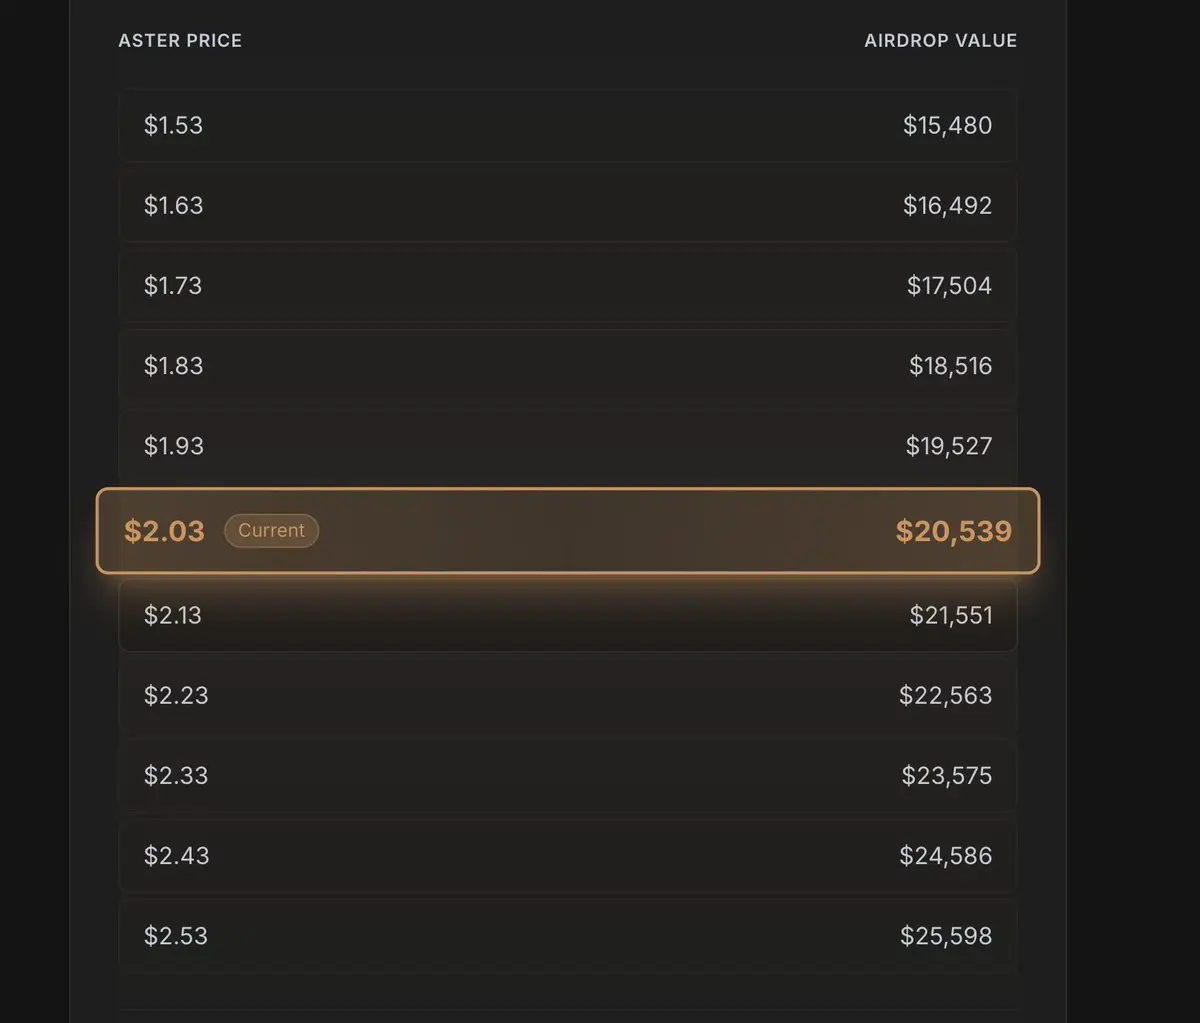Select the $2.13 price row
This screenshot has width=1200, height=1023.
point(173,615)
